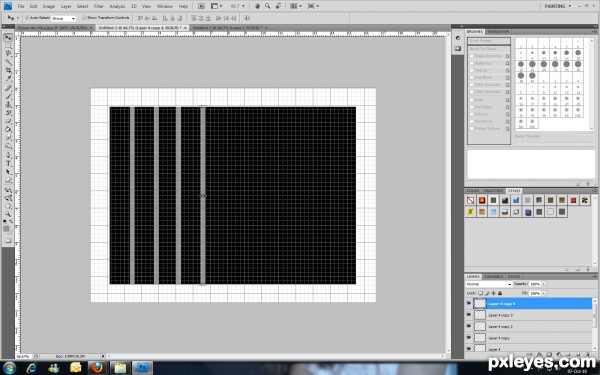
Task: Open the Filter menu
Action: coord(99,7)
